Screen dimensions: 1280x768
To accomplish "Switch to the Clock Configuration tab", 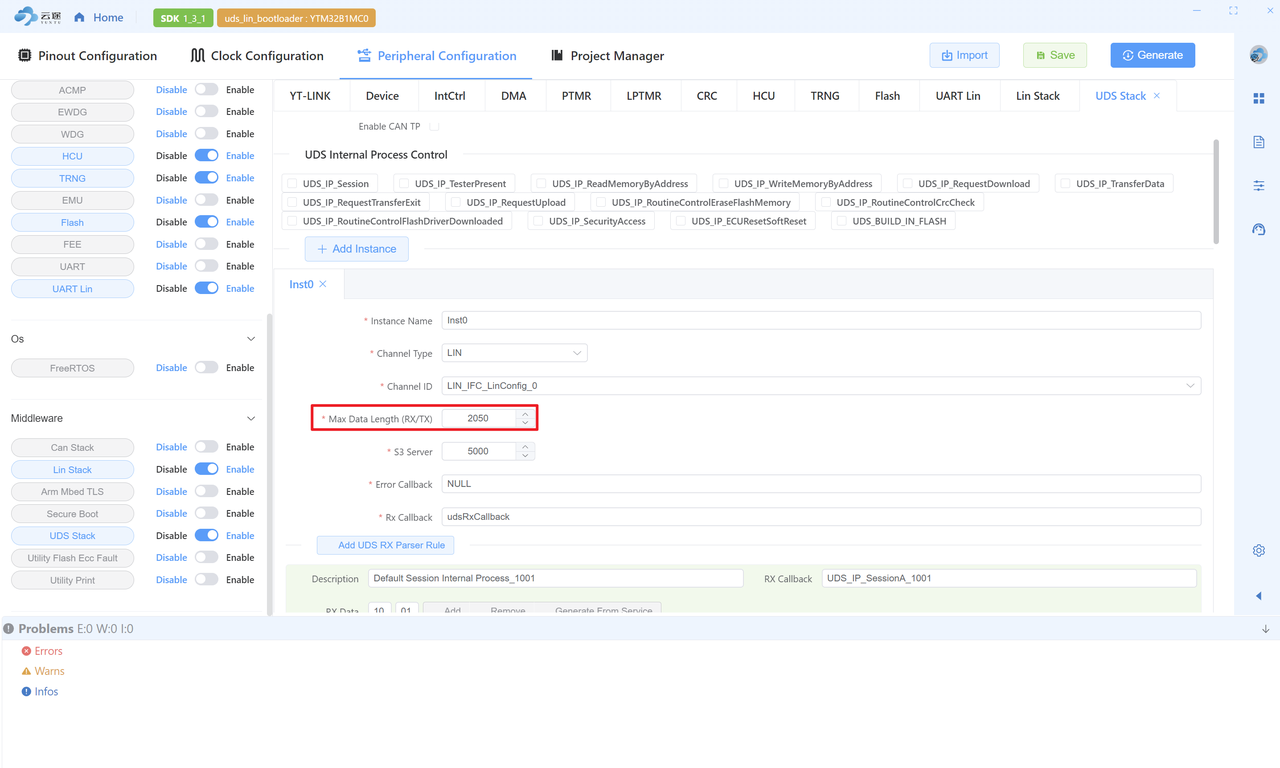I will 257,56.
